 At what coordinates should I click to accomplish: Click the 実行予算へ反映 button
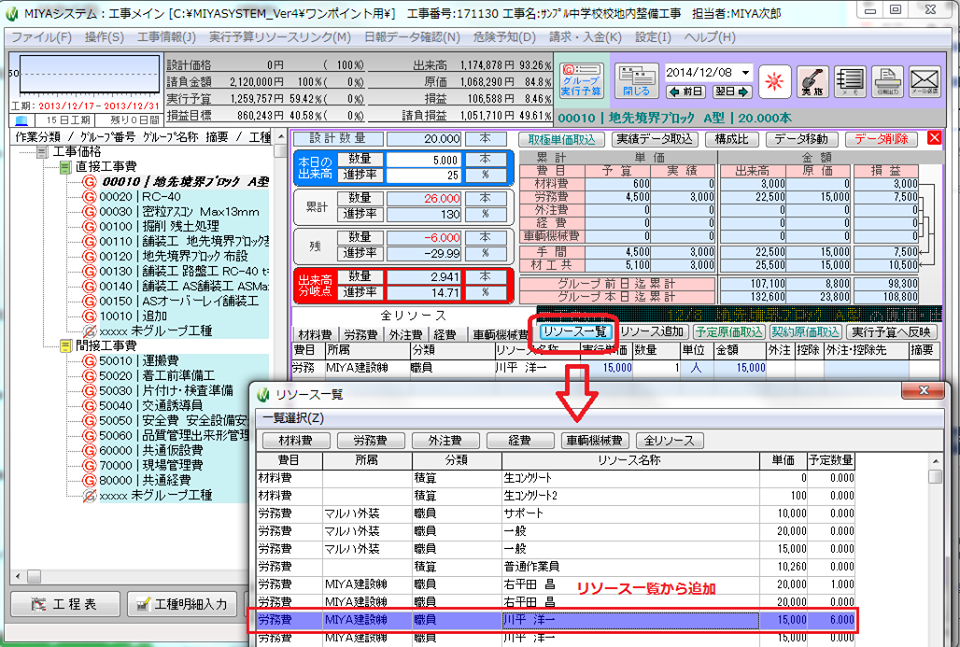891,332
